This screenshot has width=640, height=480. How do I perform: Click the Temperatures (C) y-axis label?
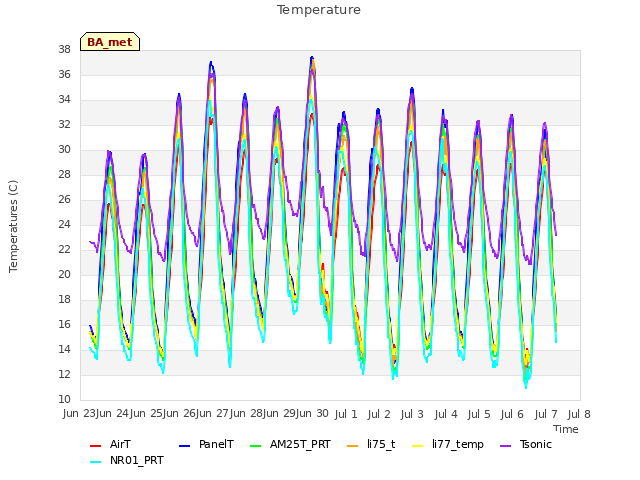coord(13,227)
